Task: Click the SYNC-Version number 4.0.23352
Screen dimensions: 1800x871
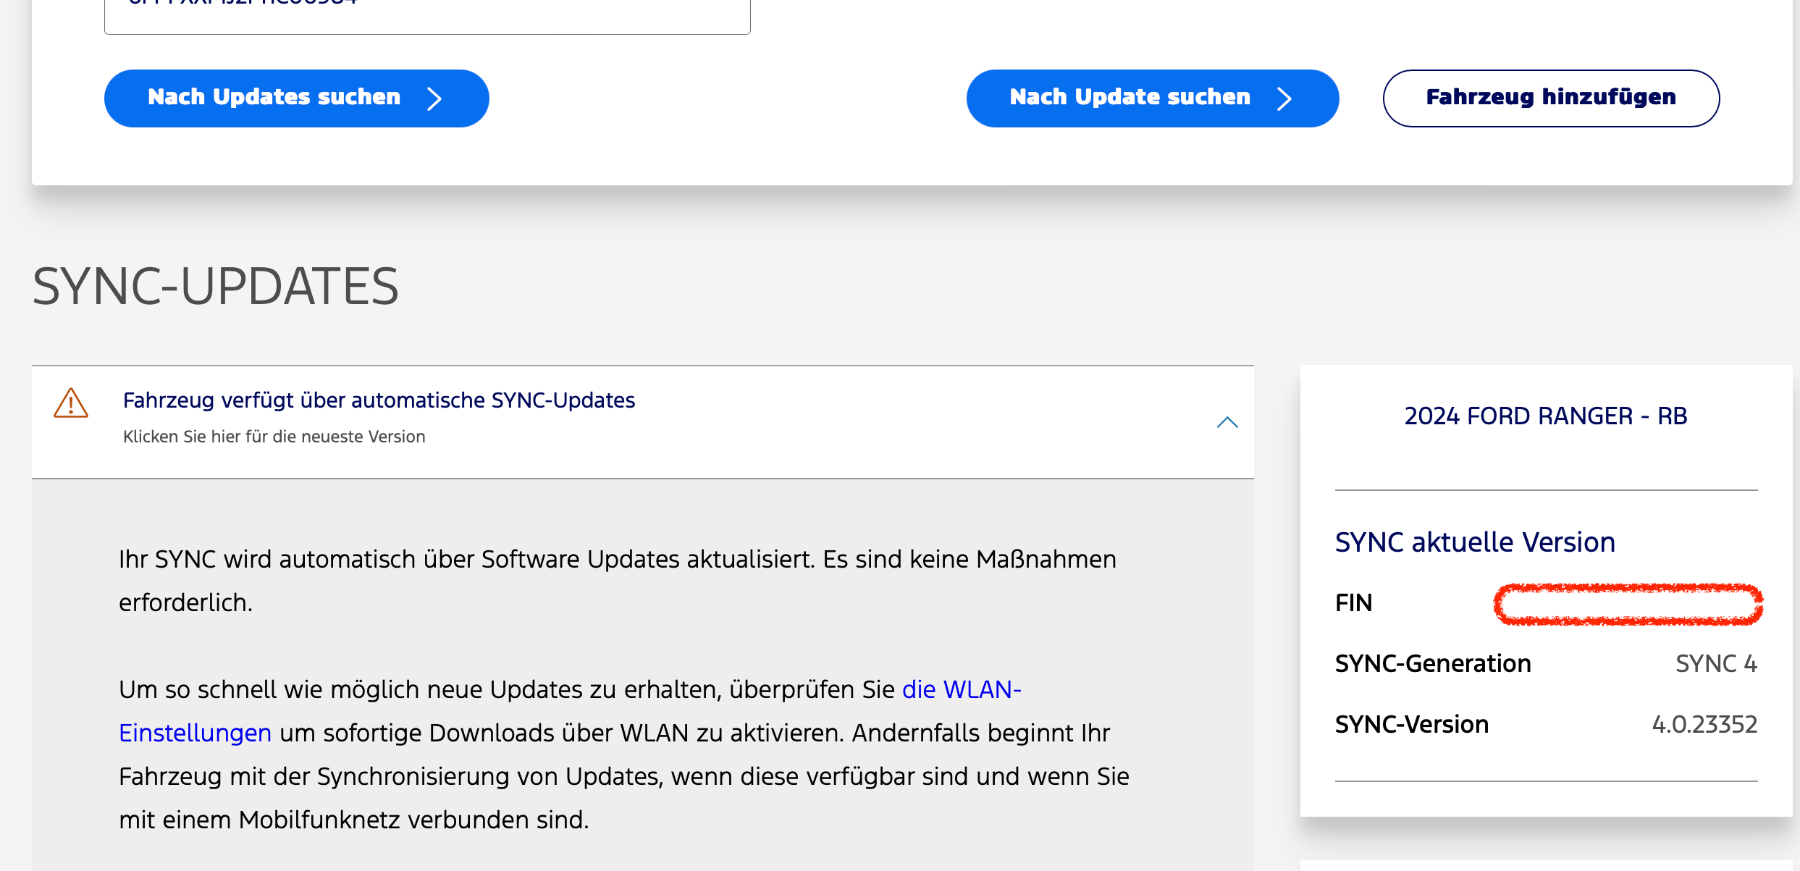Action: click(1704, 725)
